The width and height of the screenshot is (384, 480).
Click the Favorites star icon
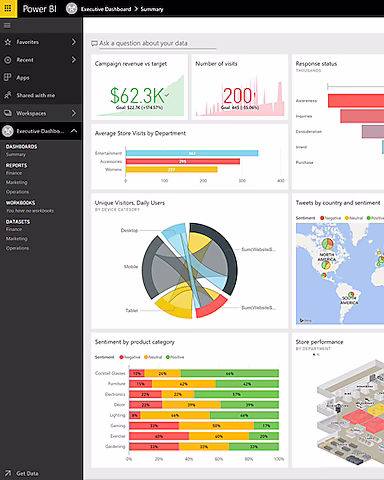(x=8, y=42)
